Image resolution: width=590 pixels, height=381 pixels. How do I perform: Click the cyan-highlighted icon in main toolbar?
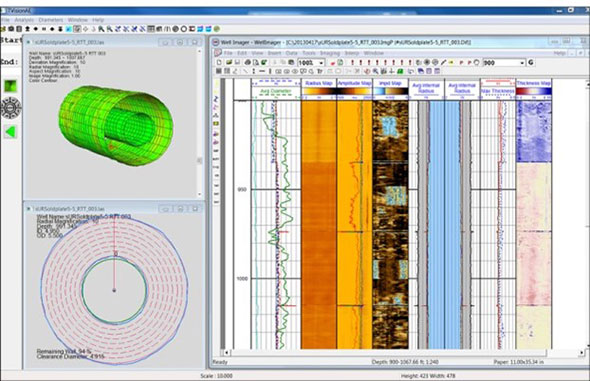[x=68, y=29]
